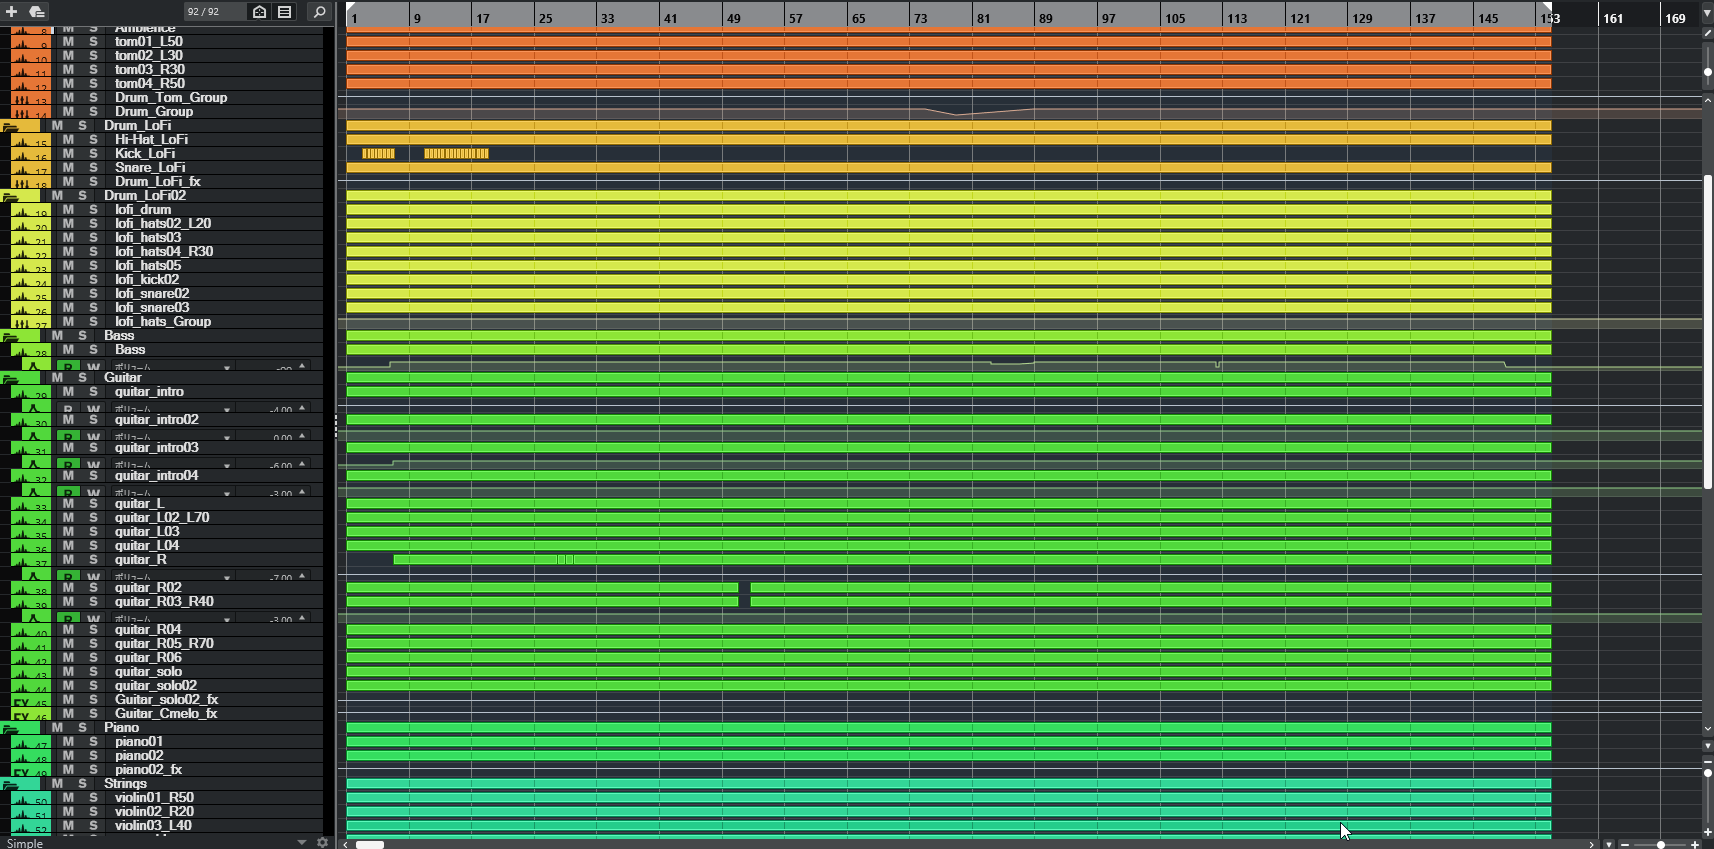Toggle Read automation on guitar_intro02 lane
This screenshot has width=1714, height=849.
click(68, 436)
